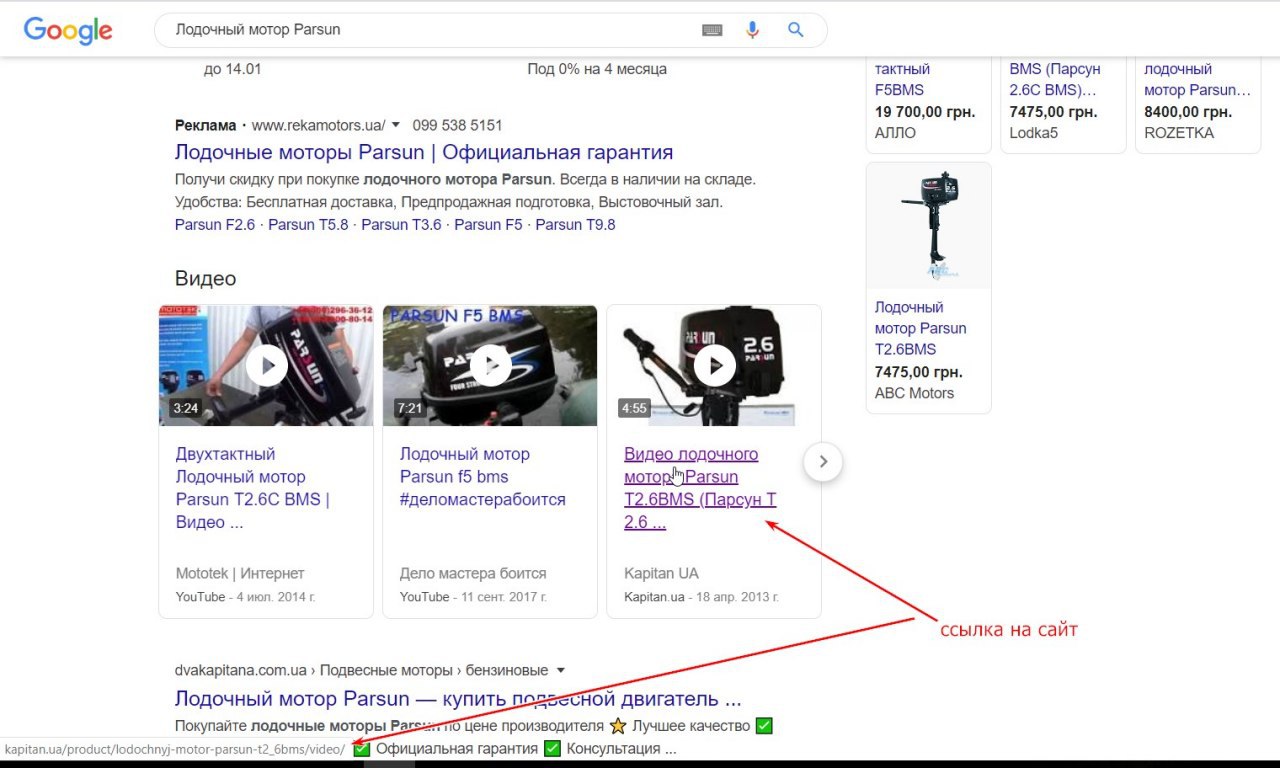
Task: Open 'Лодочный мотор Parsun — купить подвесной двигатель' result
Action: [x=458, y=698]
